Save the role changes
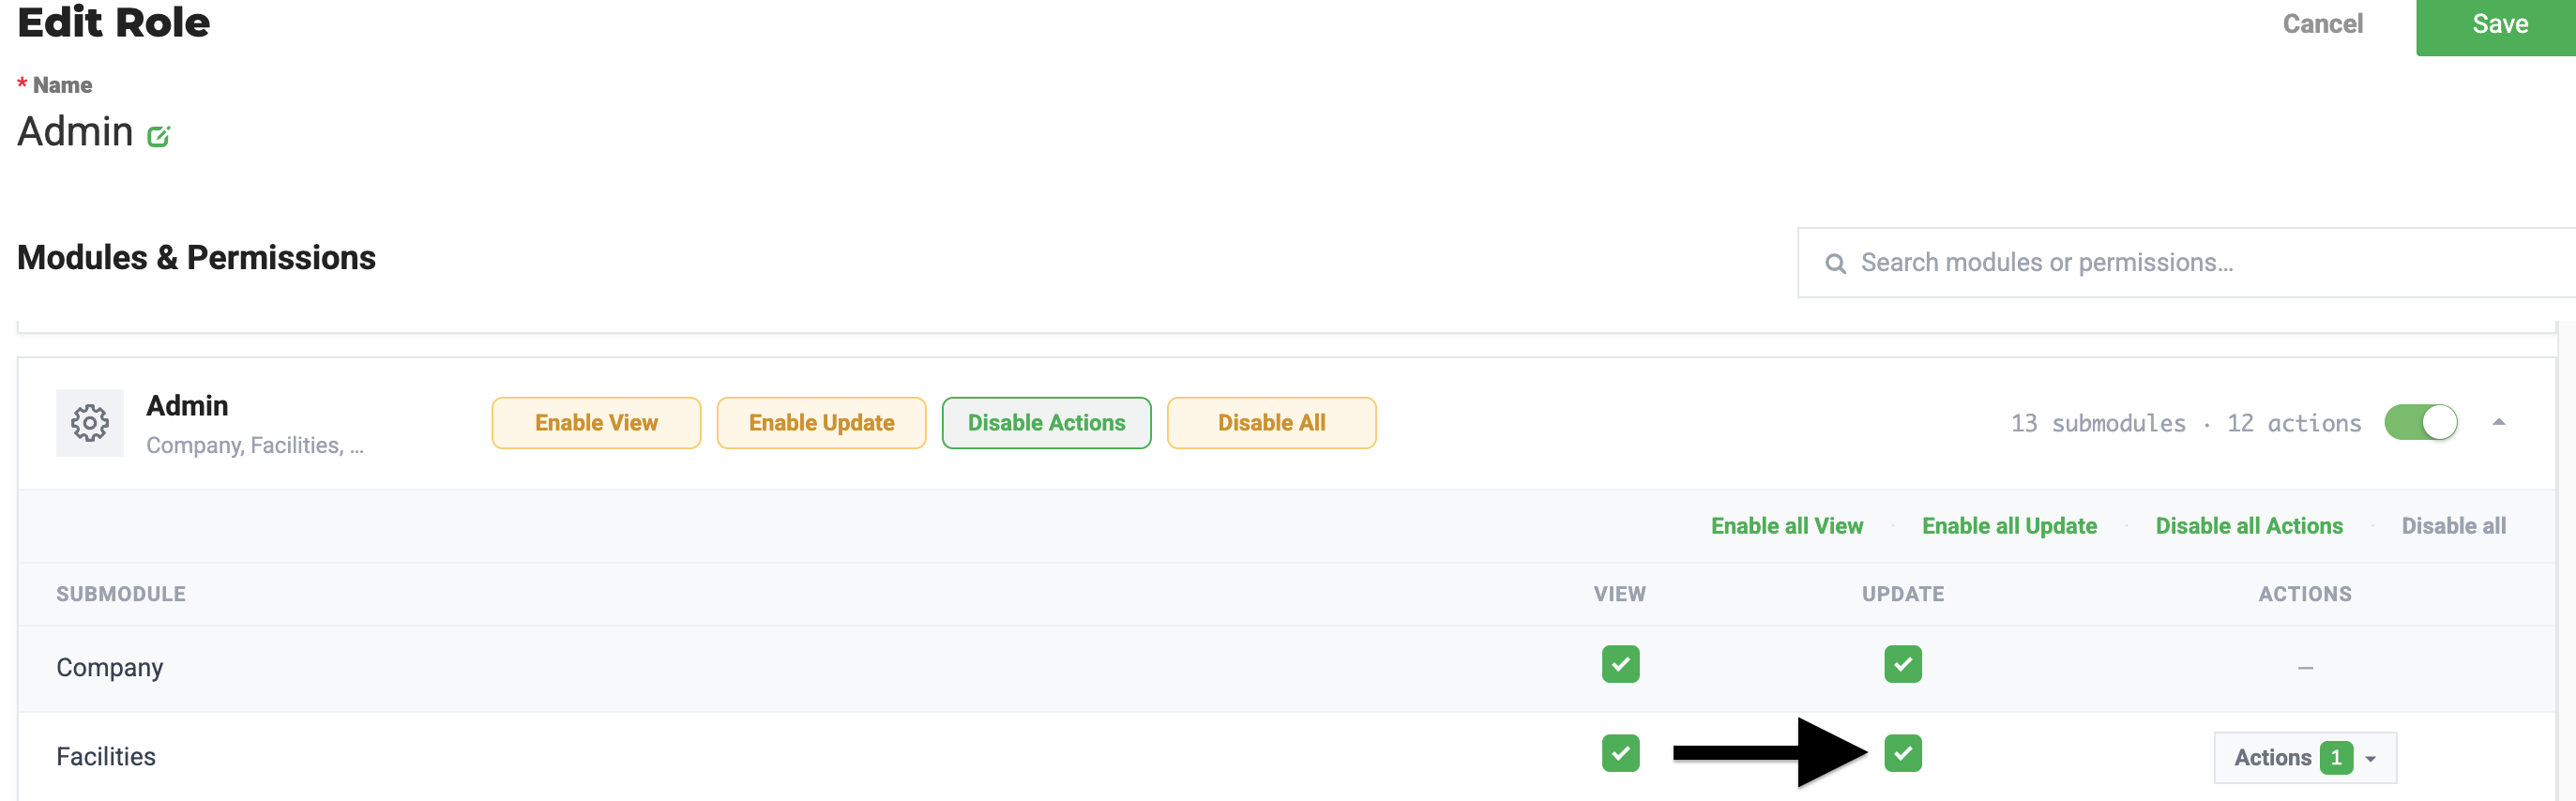 [x=2495, y=26]
